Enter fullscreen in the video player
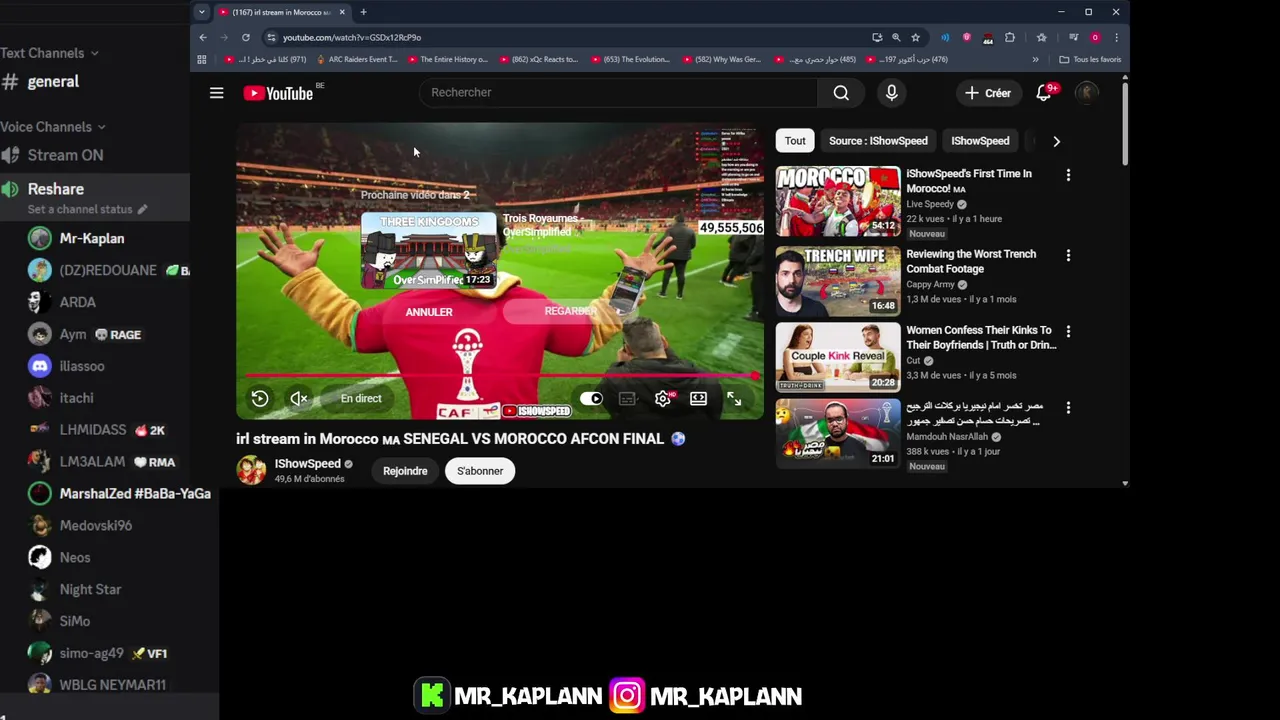The width and height of the screenshot is (1280, 720). coord(734,399)
